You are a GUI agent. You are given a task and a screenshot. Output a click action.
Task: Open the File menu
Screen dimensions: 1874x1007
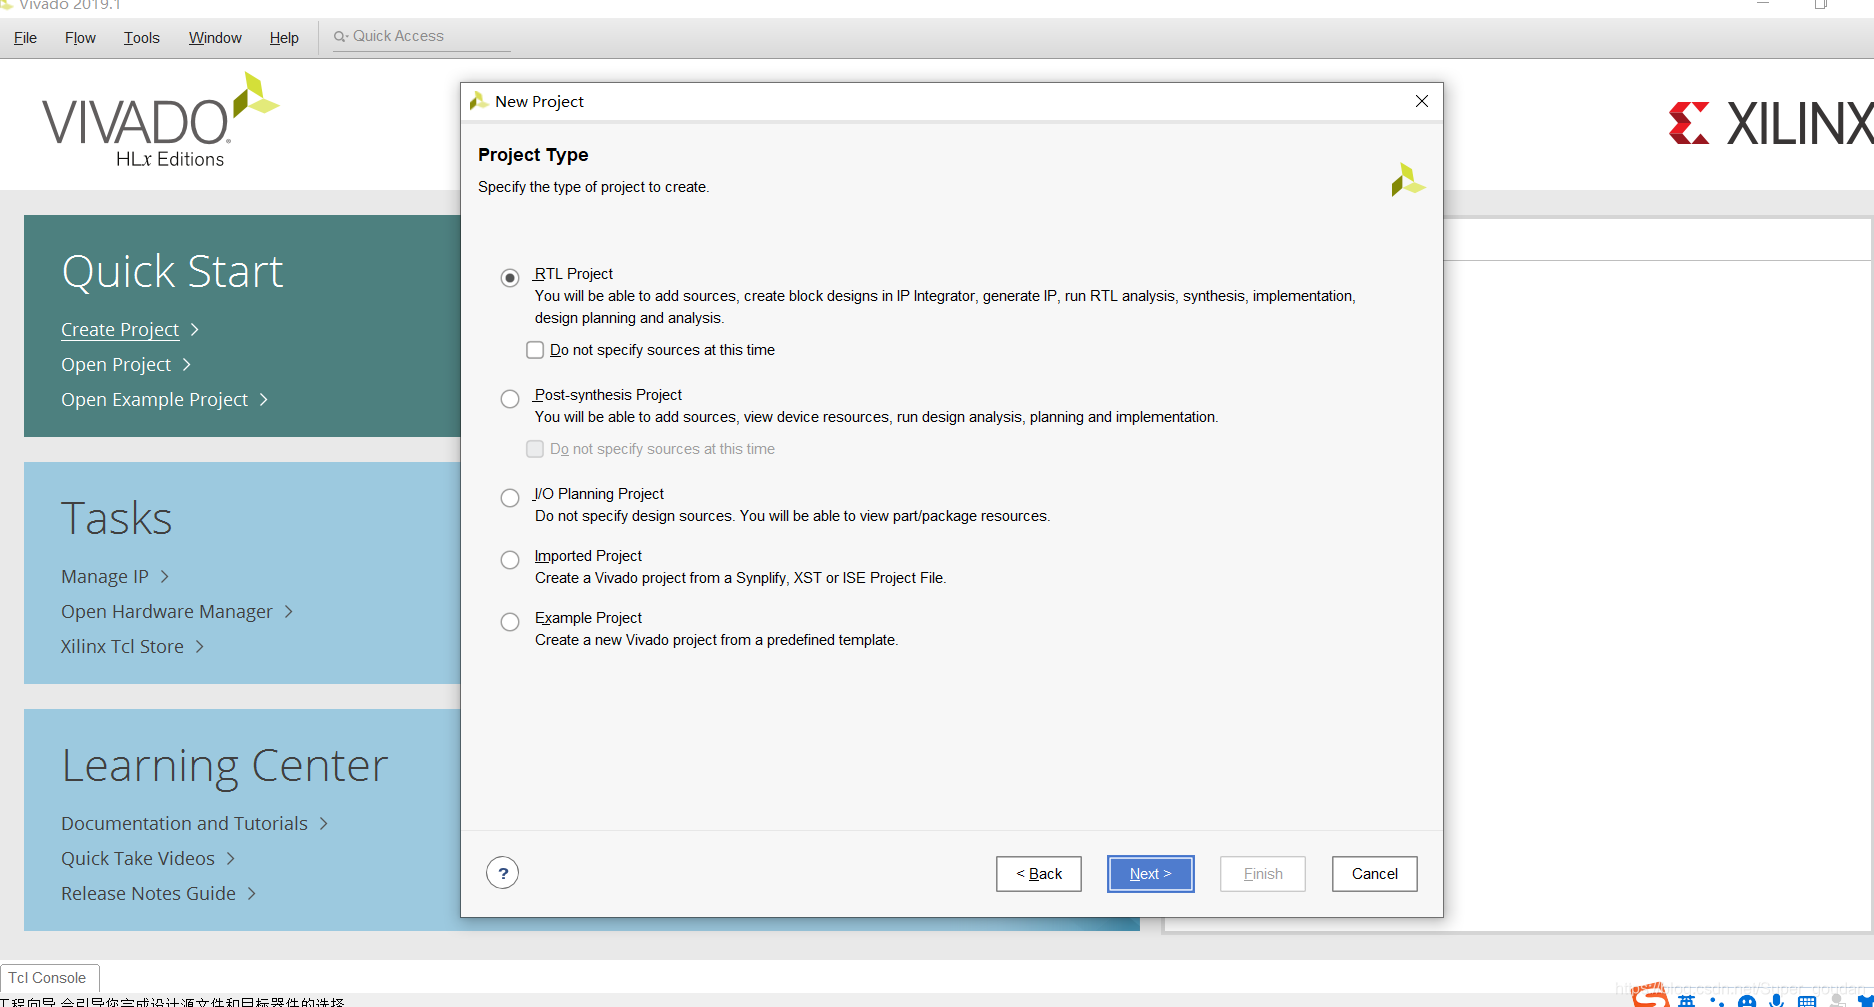[25, 38]
